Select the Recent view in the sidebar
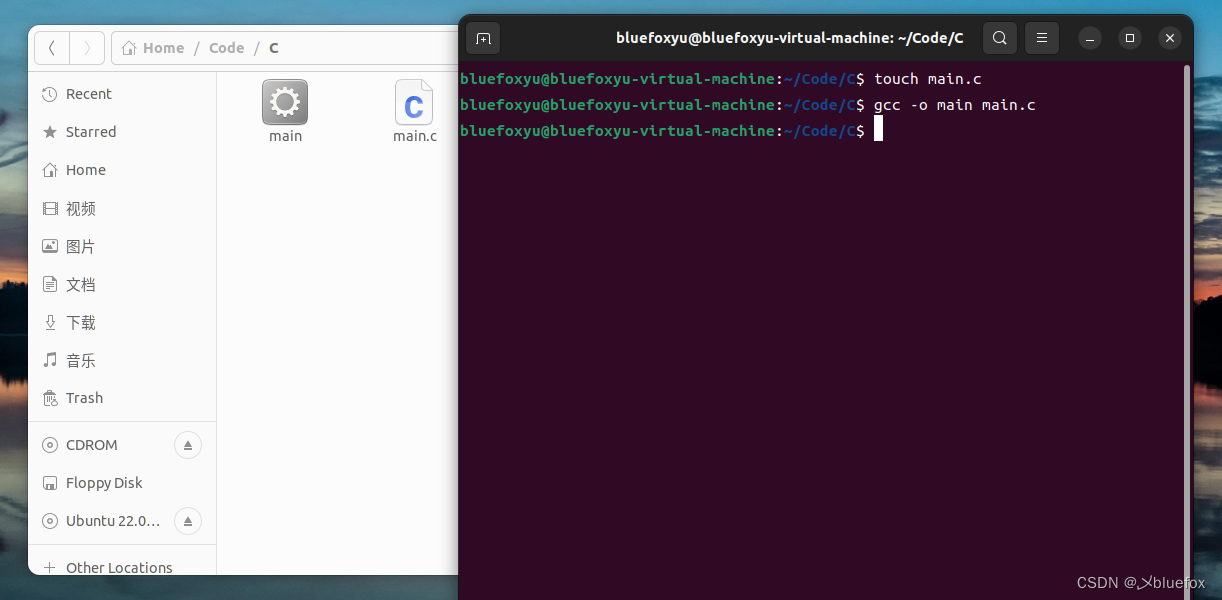The height and width of the screenshot is (600, 1222). tap(89, 93)
